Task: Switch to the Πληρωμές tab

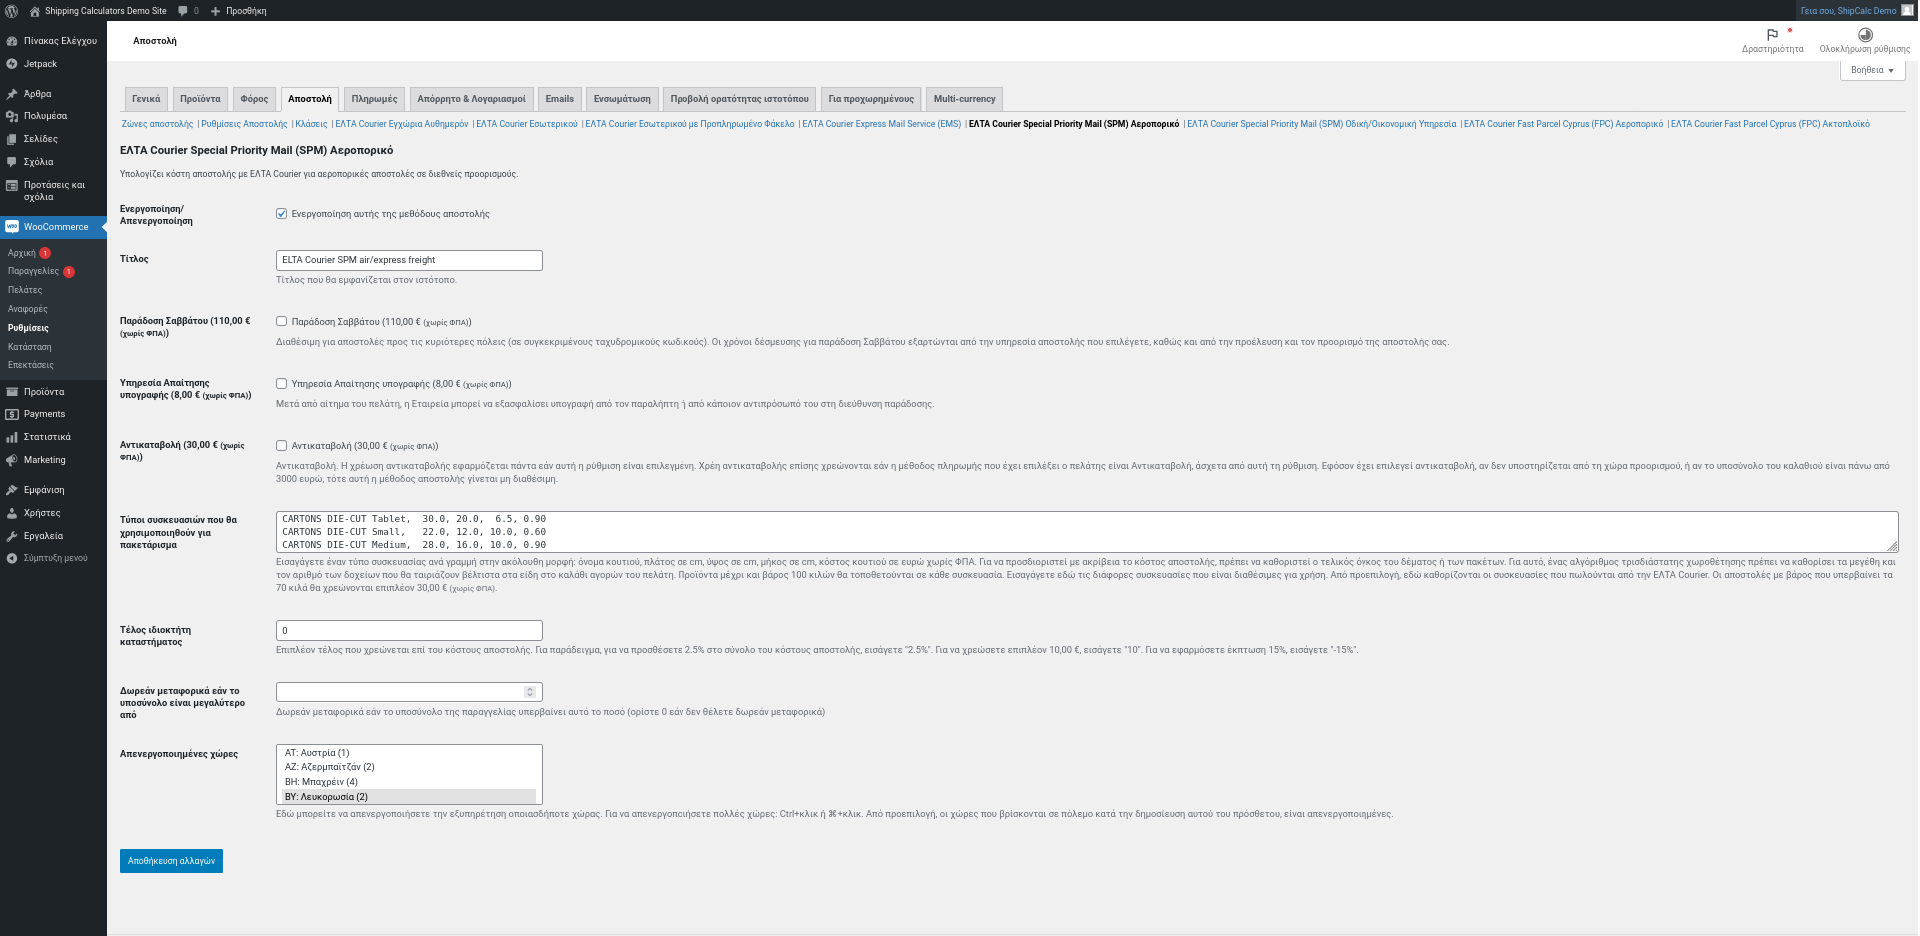Action: [374, 99]
